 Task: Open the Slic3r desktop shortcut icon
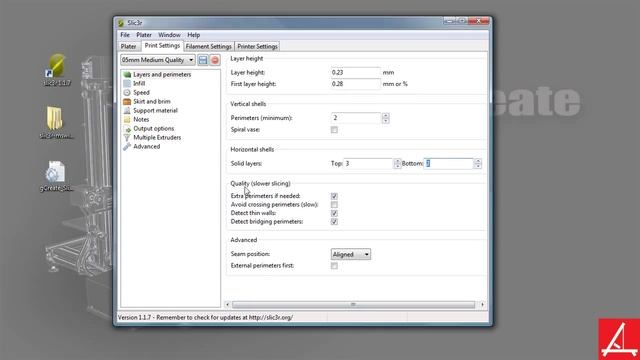click(x=57, y=65)
